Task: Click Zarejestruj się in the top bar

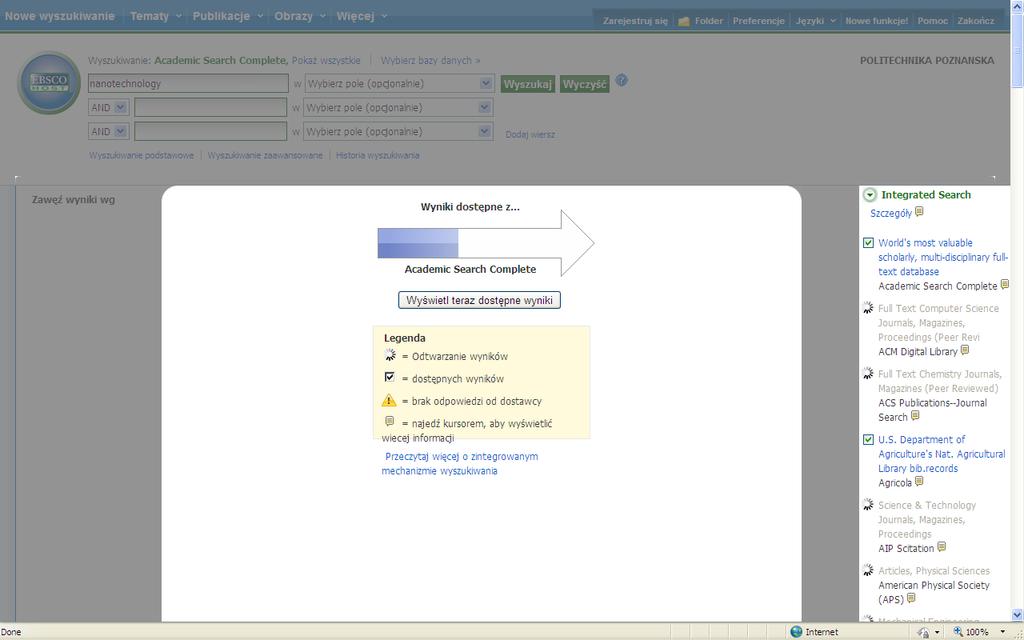Action: pyautogui.click(x=635, y=21)
